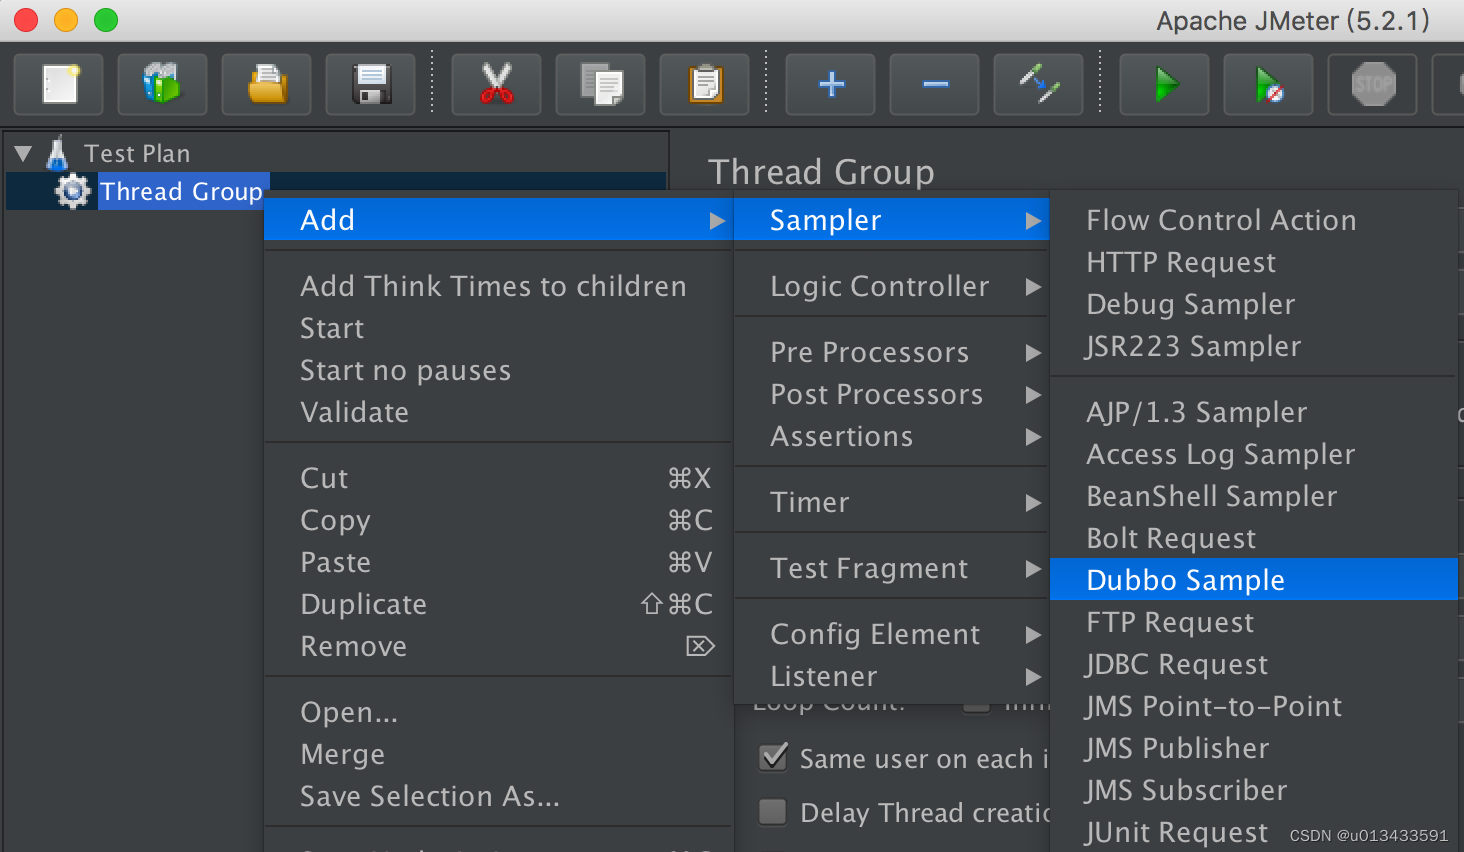1464x852 pixels.
Task: Click the yellow minimize window button
Action: [x=66, y=20]
